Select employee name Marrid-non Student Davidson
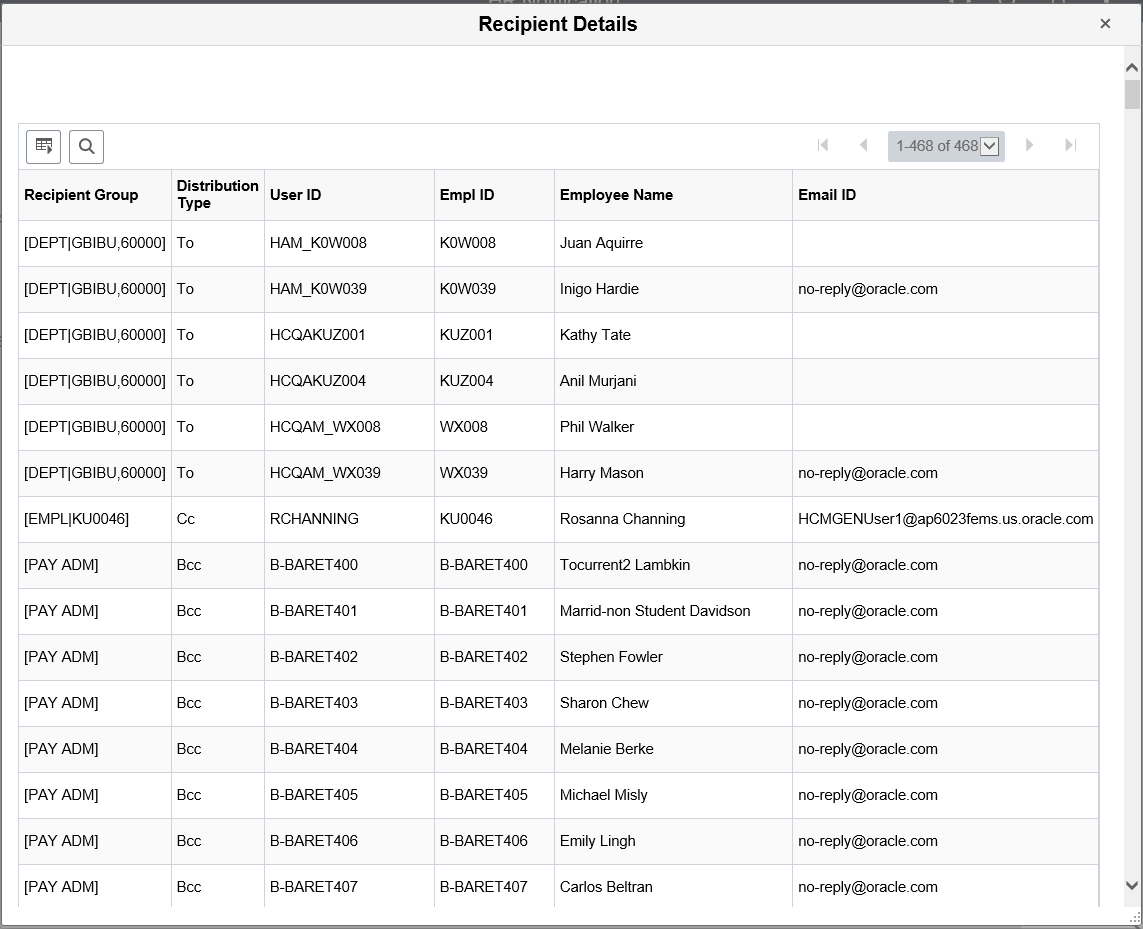 pyautogui.click(x=655, y=610)
